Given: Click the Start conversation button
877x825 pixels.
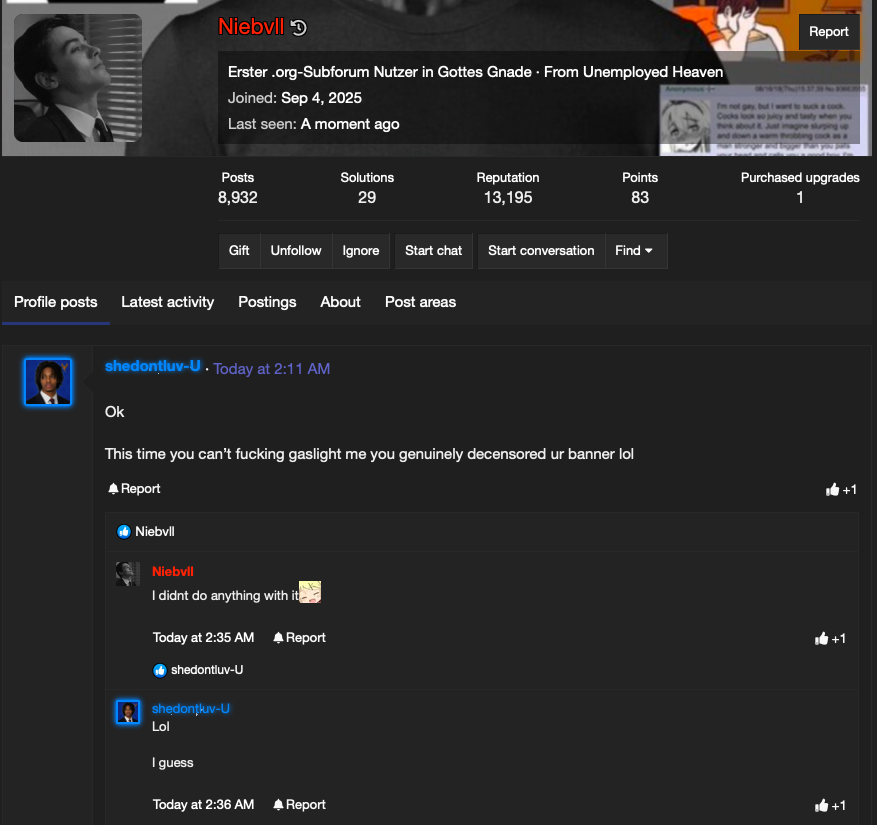Looking at the screenshot, I should click(x=541, y=251).
